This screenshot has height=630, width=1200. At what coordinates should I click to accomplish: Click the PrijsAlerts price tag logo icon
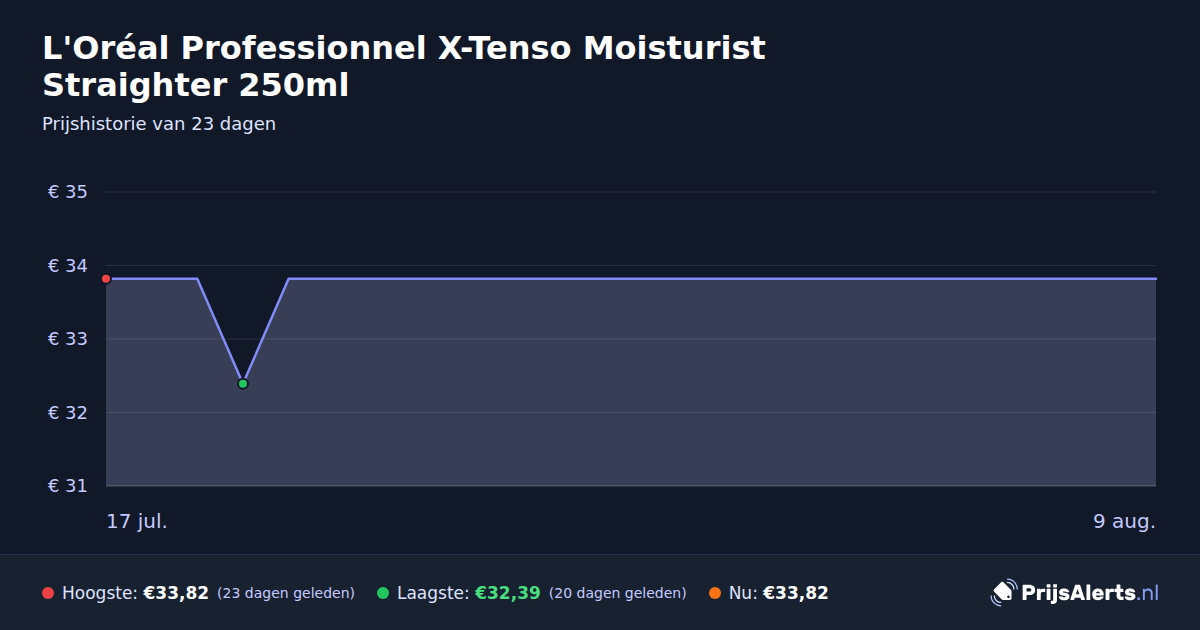pos(1003,593)
